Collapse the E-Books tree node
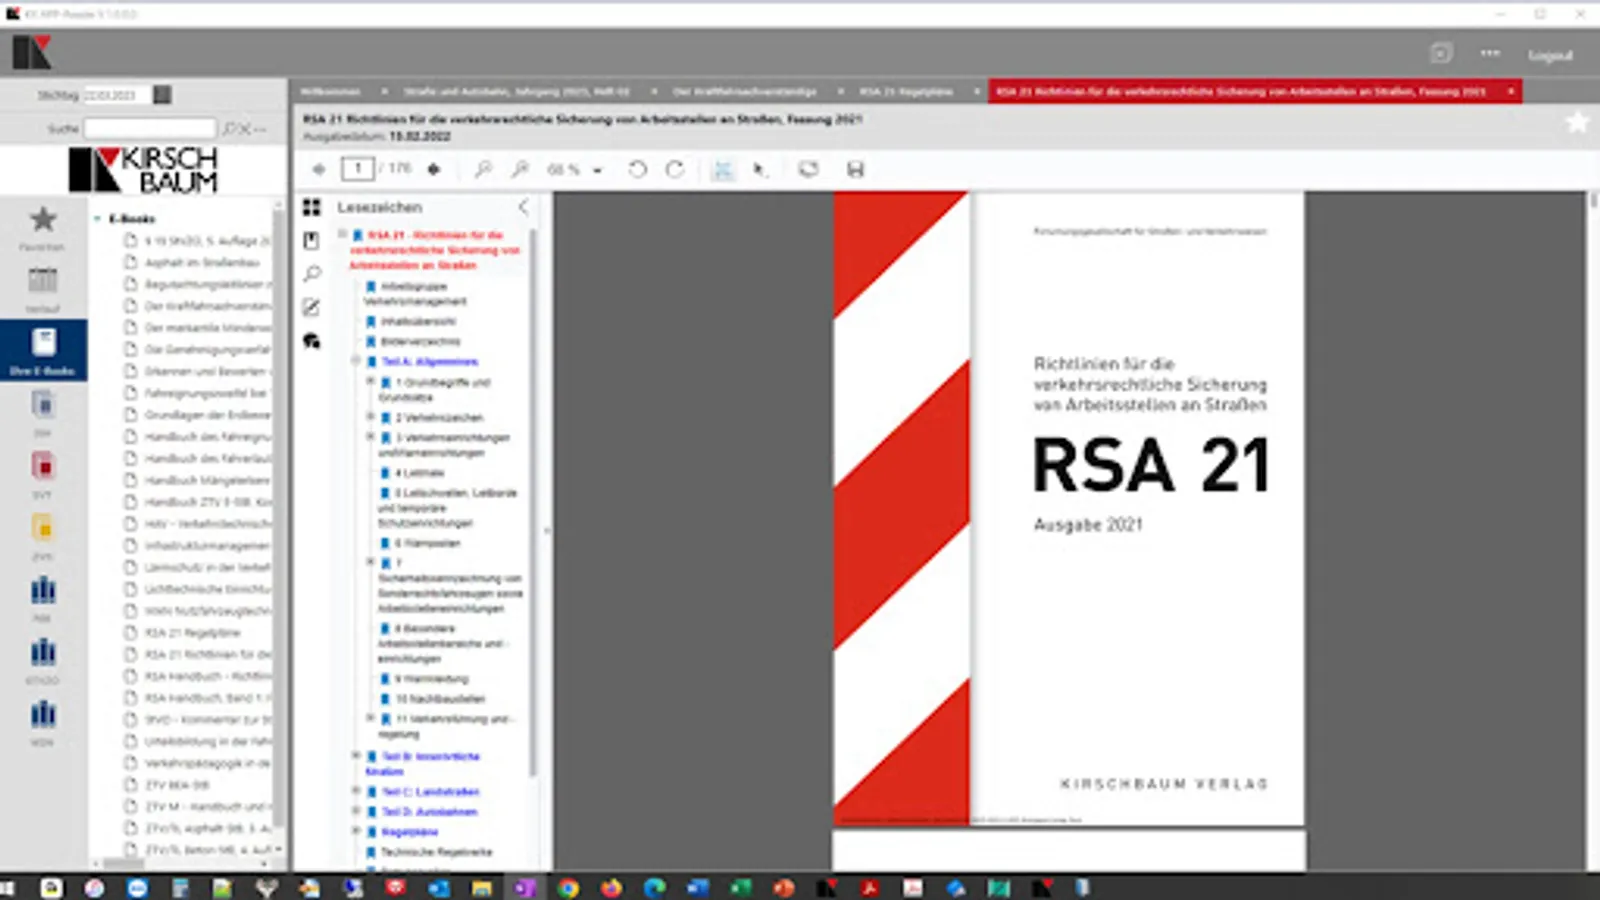This screenshot has height=900, width=1600. point(97,218)
